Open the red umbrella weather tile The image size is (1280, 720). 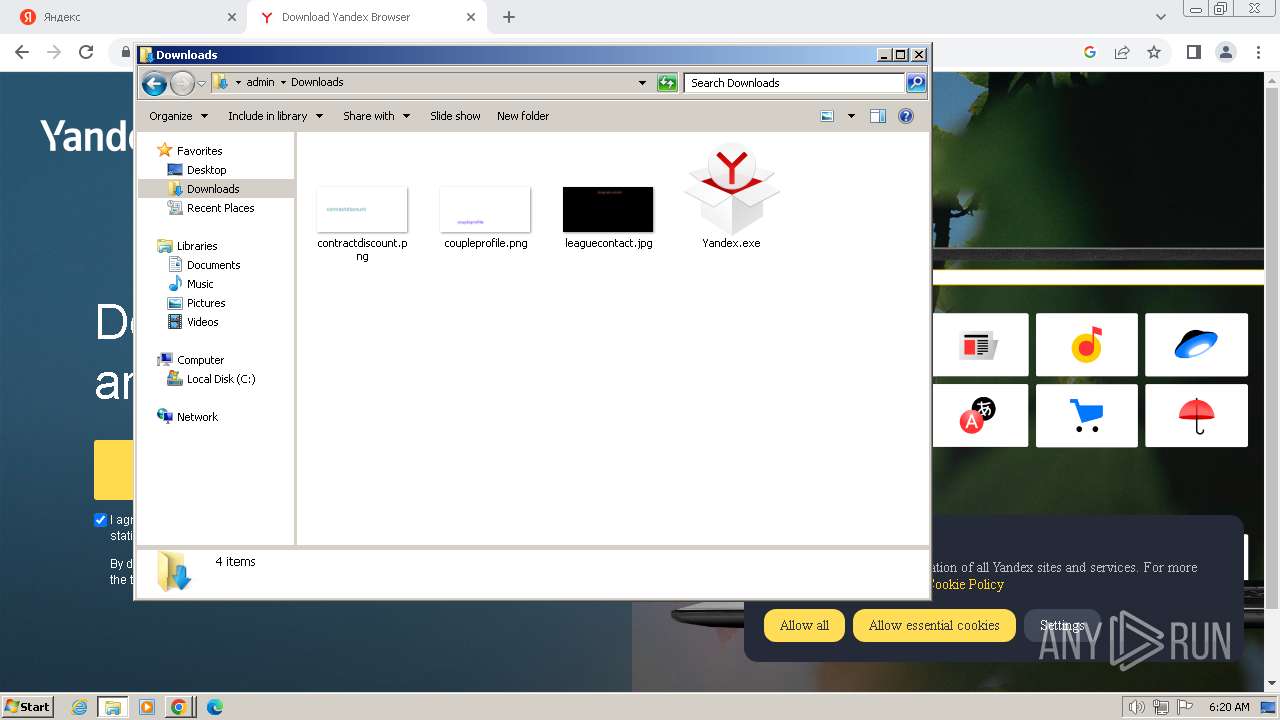[x=1196, y=415]
